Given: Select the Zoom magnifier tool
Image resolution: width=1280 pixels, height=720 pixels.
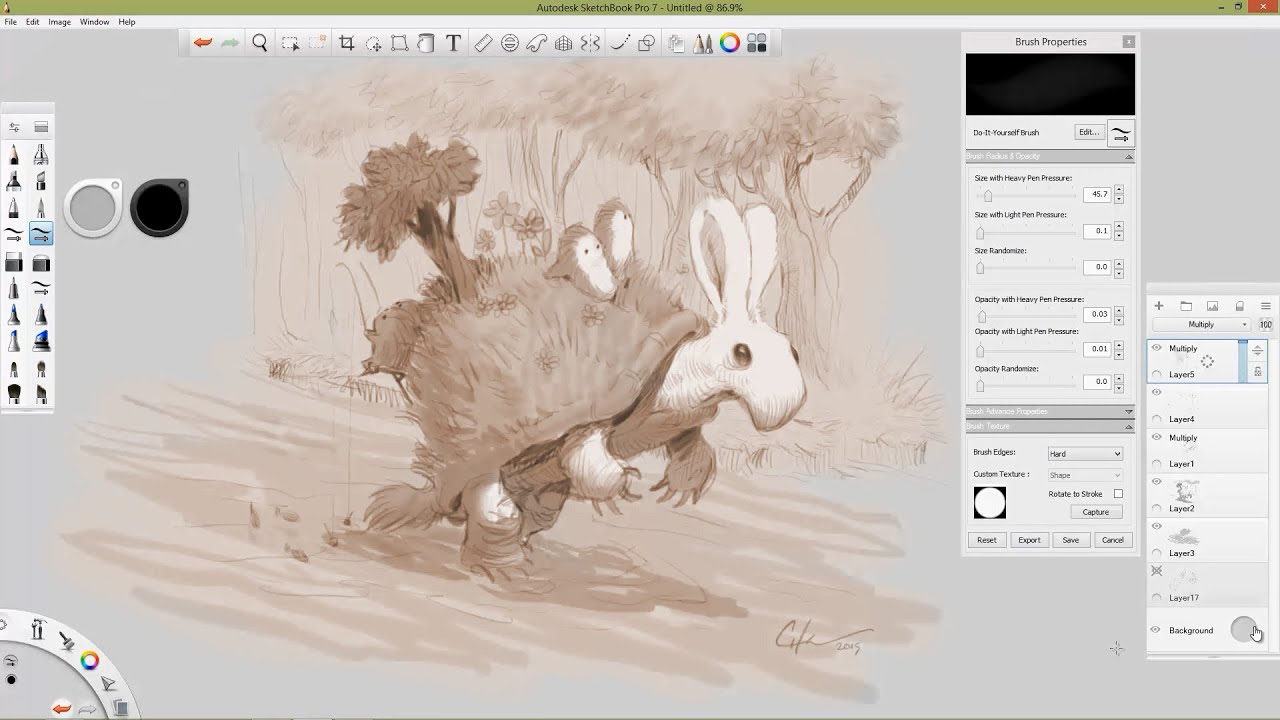Looking at the screenshot, I should 260,43.
